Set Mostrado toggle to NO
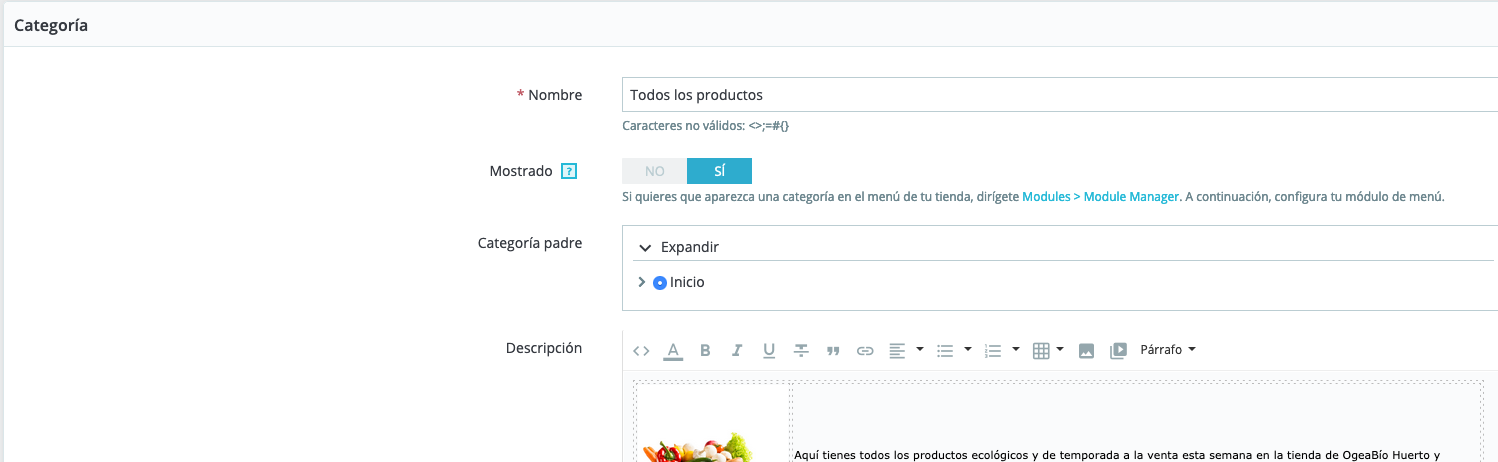This screenshot has height=462, width=1498. pyautogui.click(x=654, y=171)
